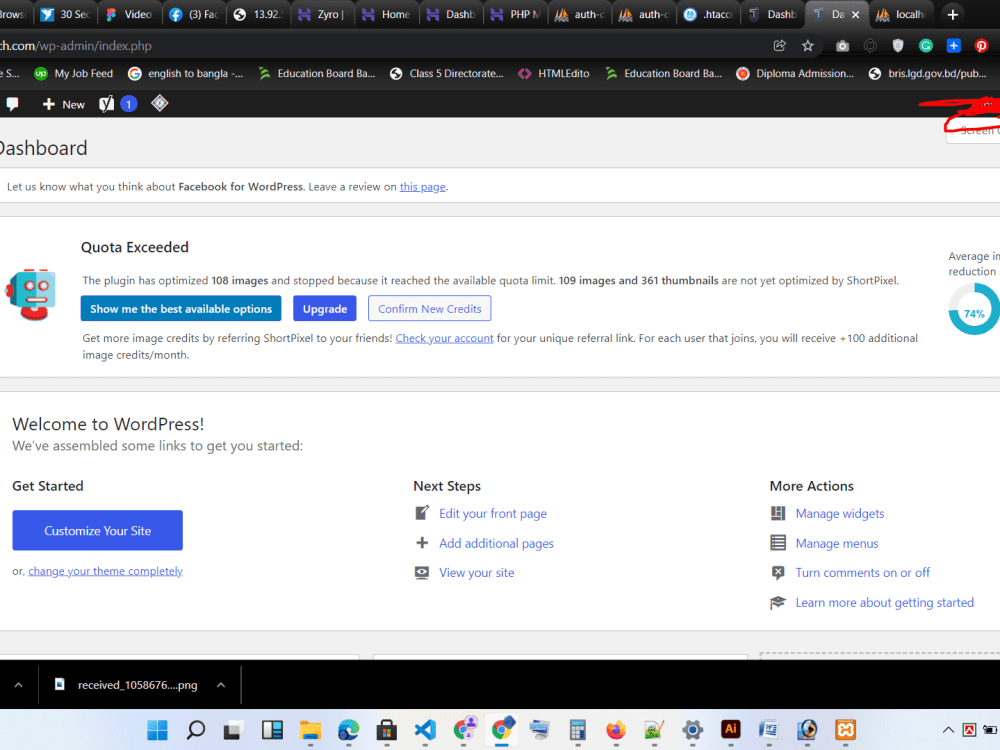The height and width of the screenshot is (750, 1000).
Task: Open Task View from the taskbar
Action: 233,730
